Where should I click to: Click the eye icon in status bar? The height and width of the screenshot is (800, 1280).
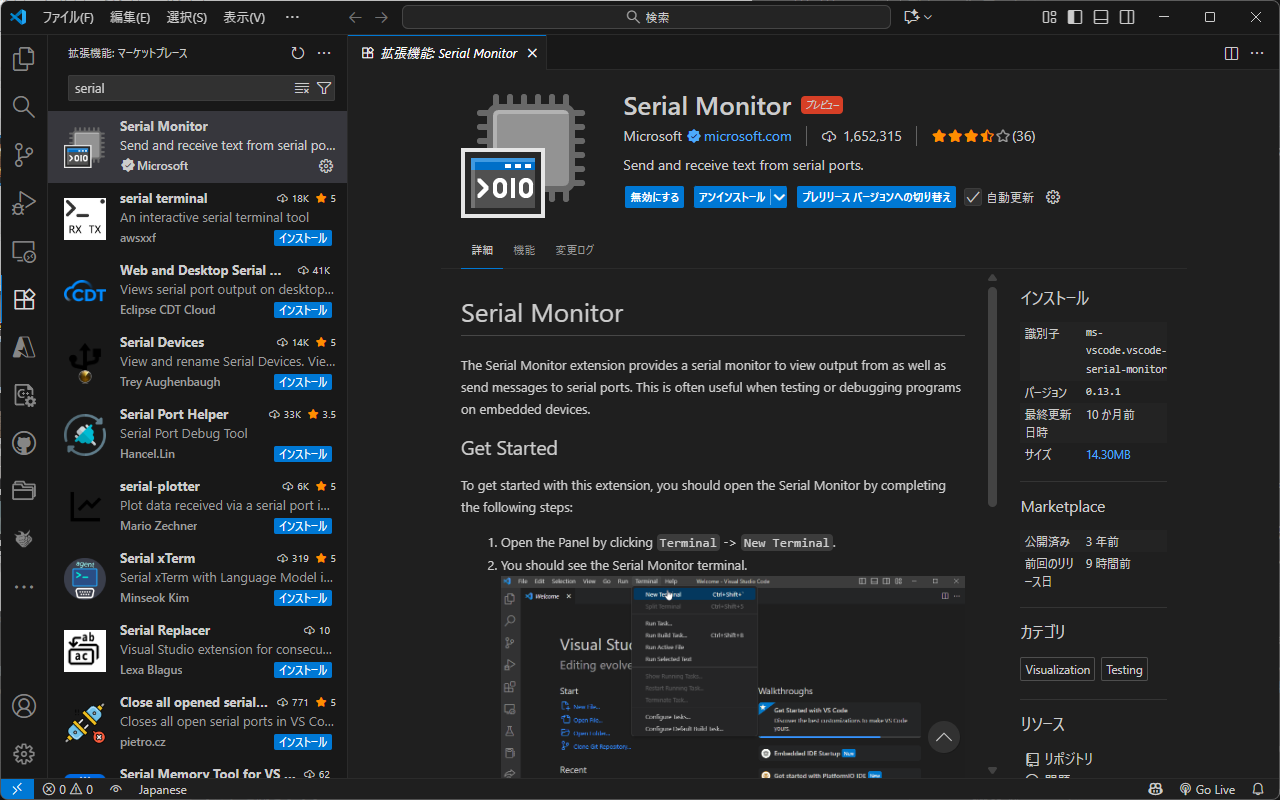tap(116, 789)
